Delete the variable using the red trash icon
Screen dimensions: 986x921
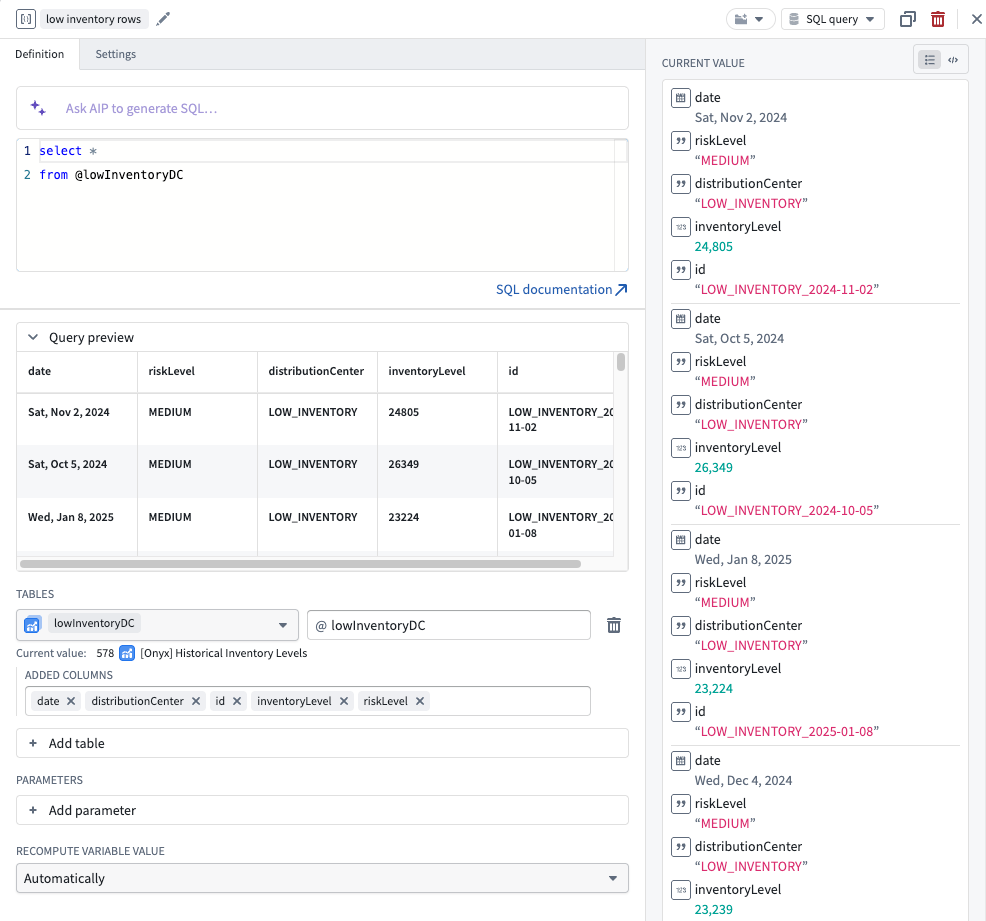938,19
